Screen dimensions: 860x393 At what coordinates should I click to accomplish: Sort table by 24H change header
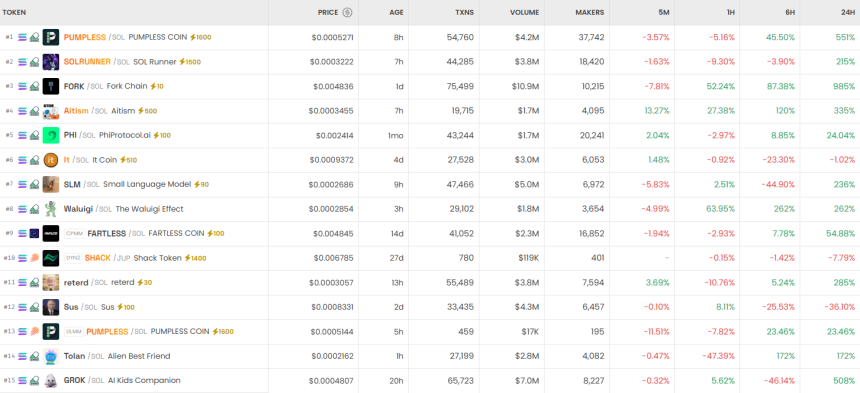[x=848, y=13]
